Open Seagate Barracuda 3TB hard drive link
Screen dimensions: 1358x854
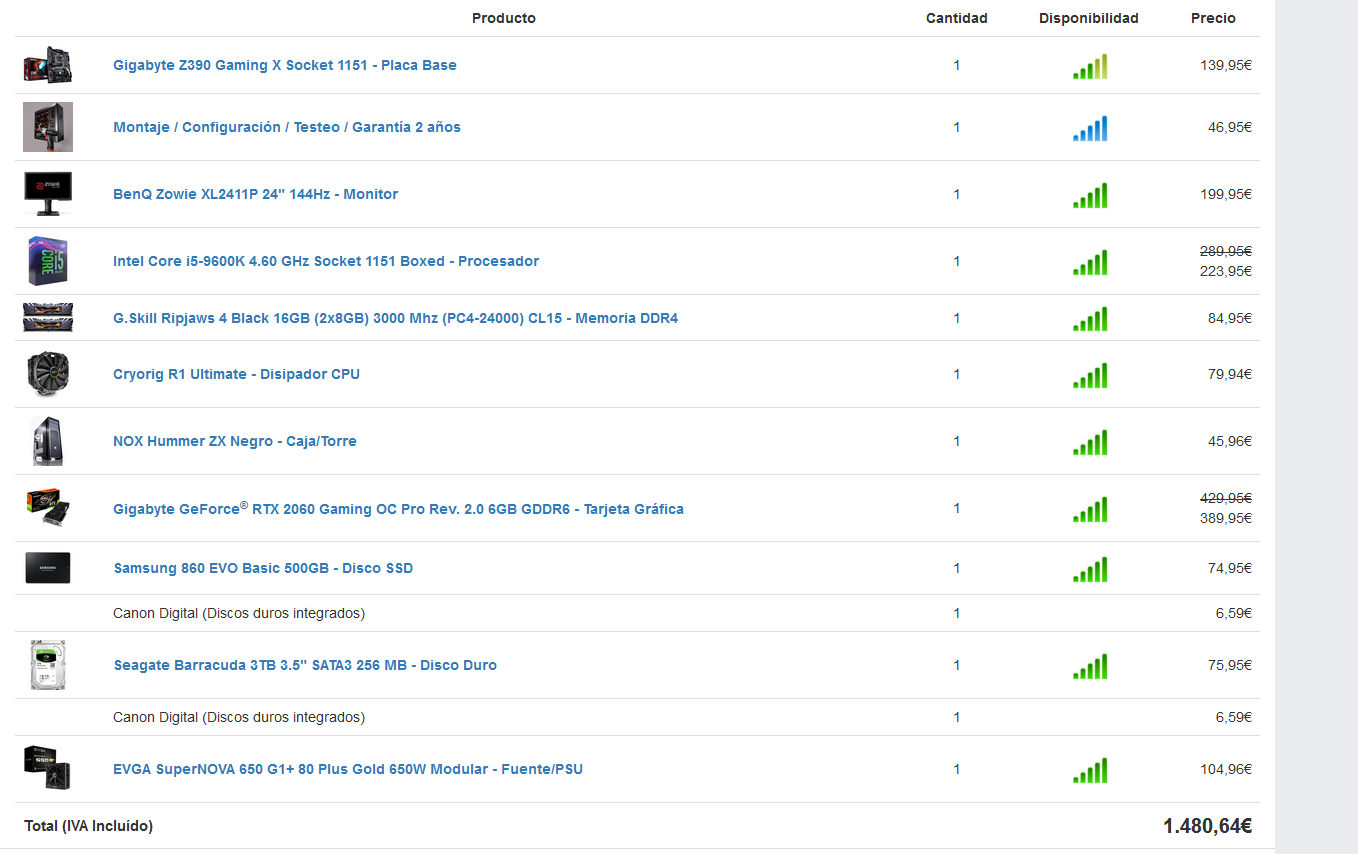tap(305, 665)
